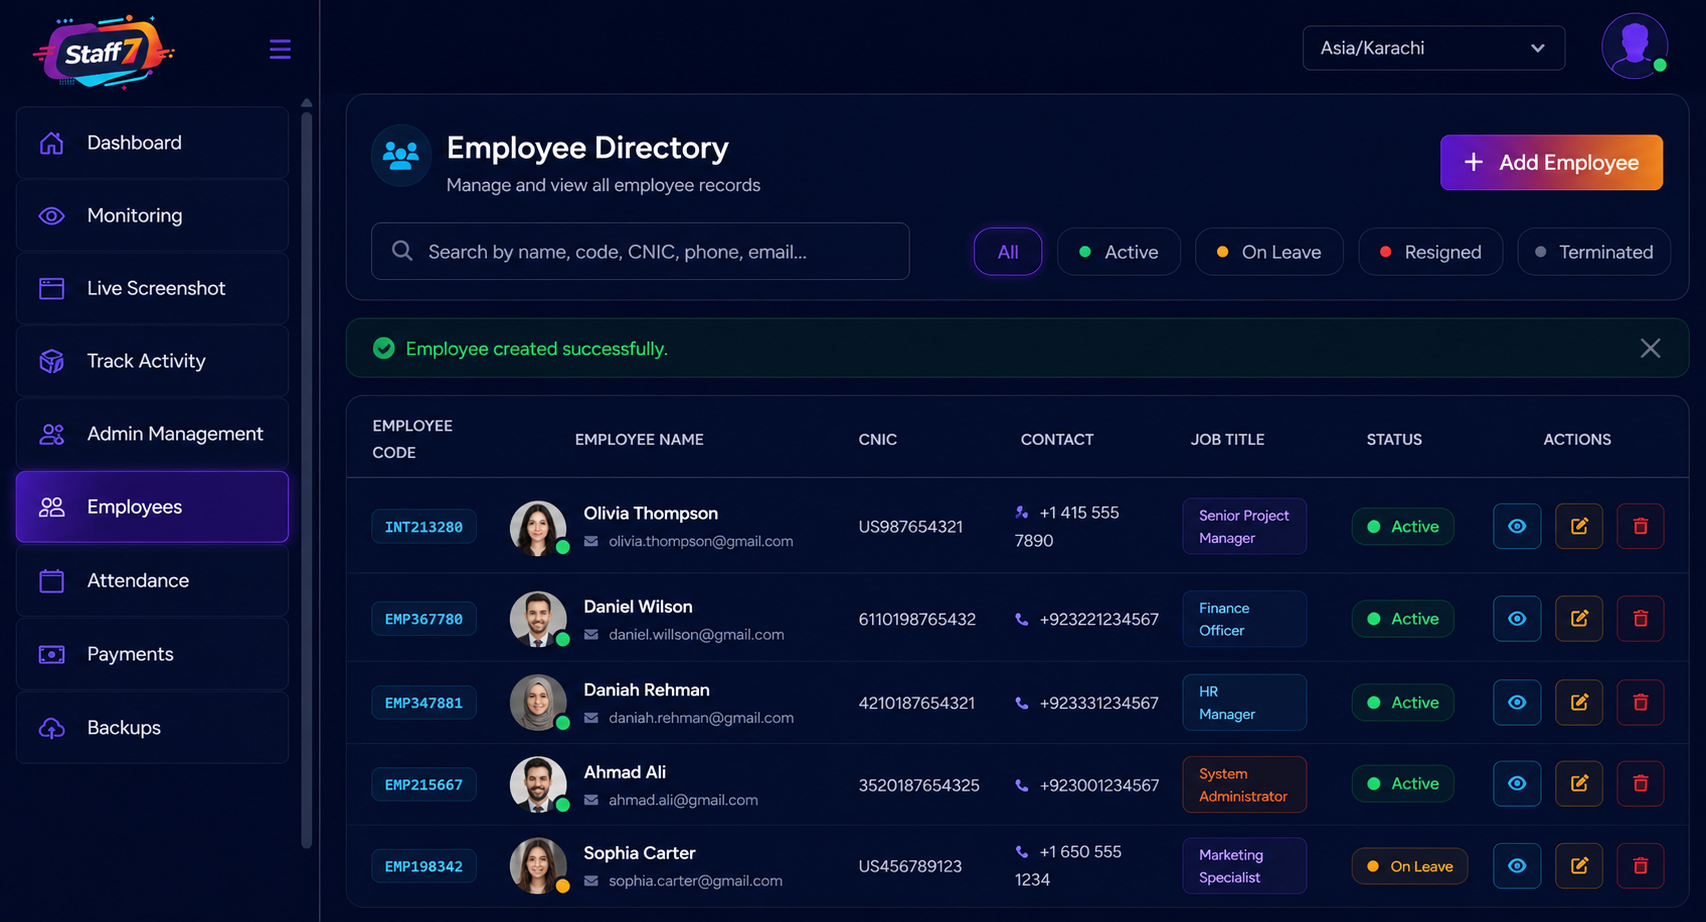Select the All filter
Image resolution: width=1706 pixels, height=922 pixels.
tap(1008, 252)
